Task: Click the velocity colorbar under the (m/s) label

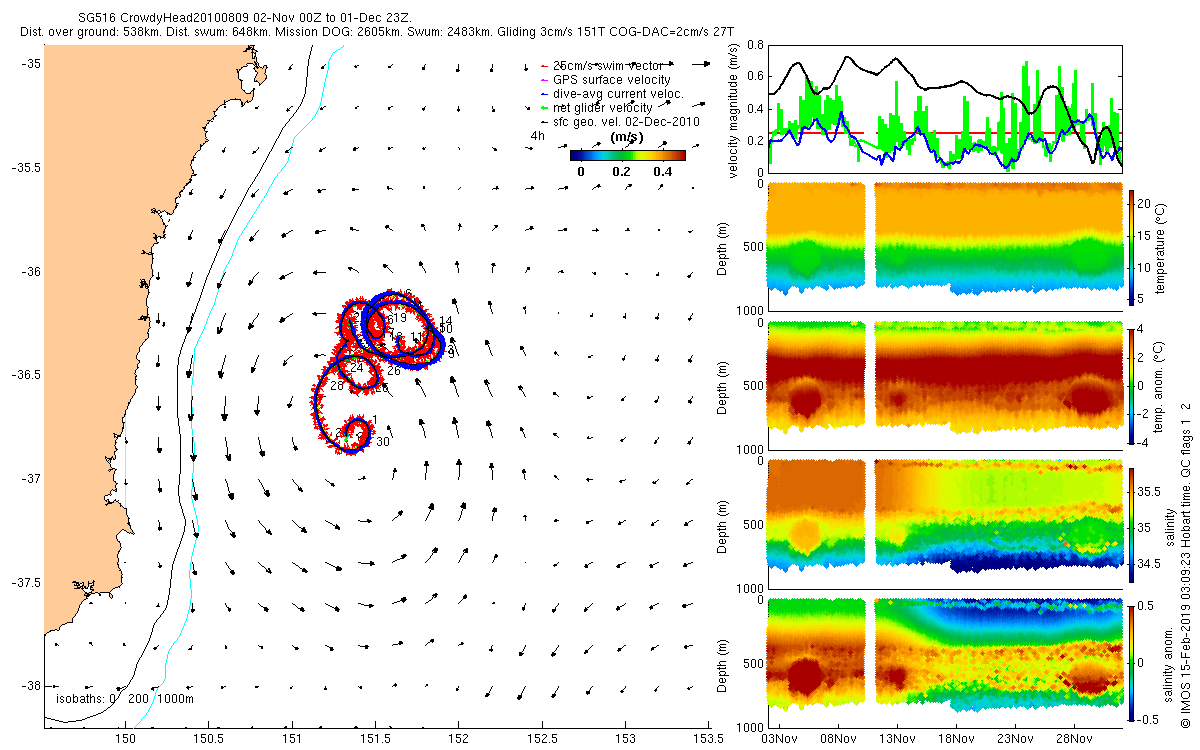Action: 627,155
